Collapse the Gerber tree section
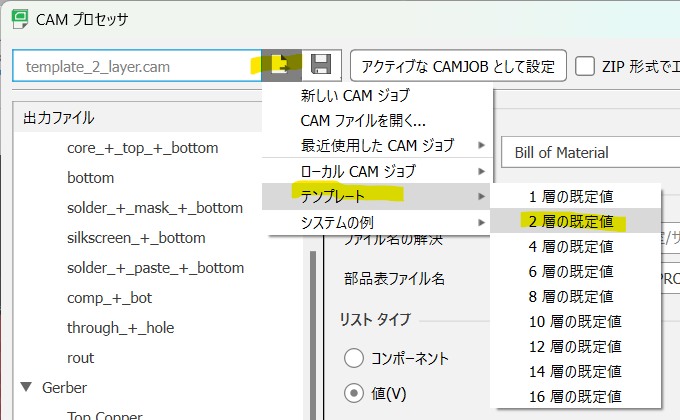 25,387
